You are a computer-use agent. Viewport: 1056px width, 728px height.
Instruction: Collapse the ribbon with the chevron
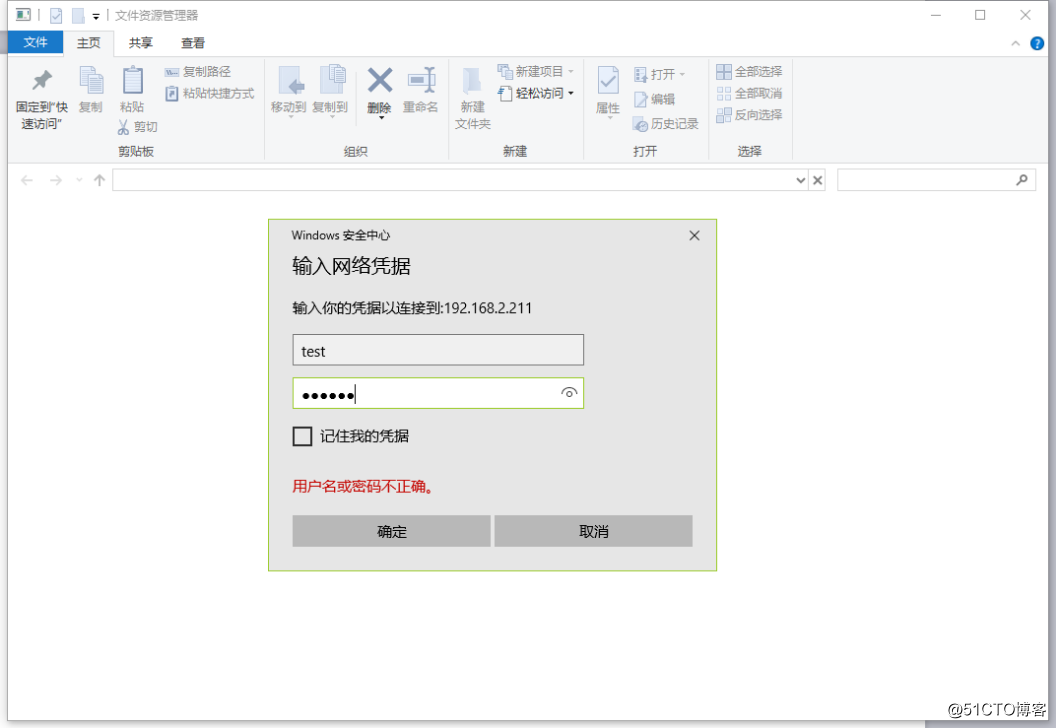tap(1016, 44)
